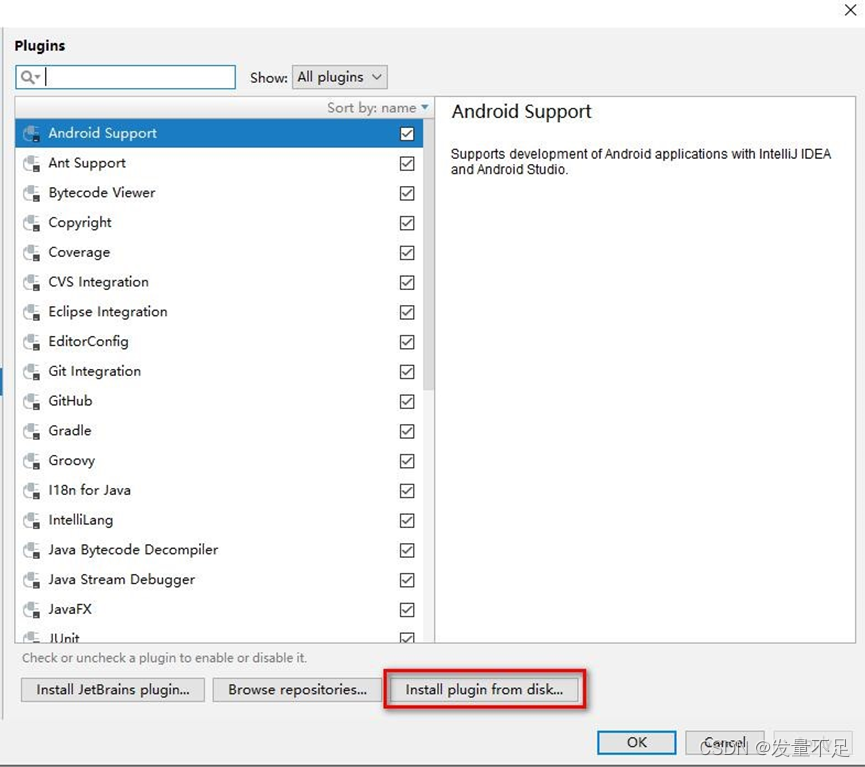
Task: Uncheck the Java Stream Debugger checkbox
Action: point(407,580)
